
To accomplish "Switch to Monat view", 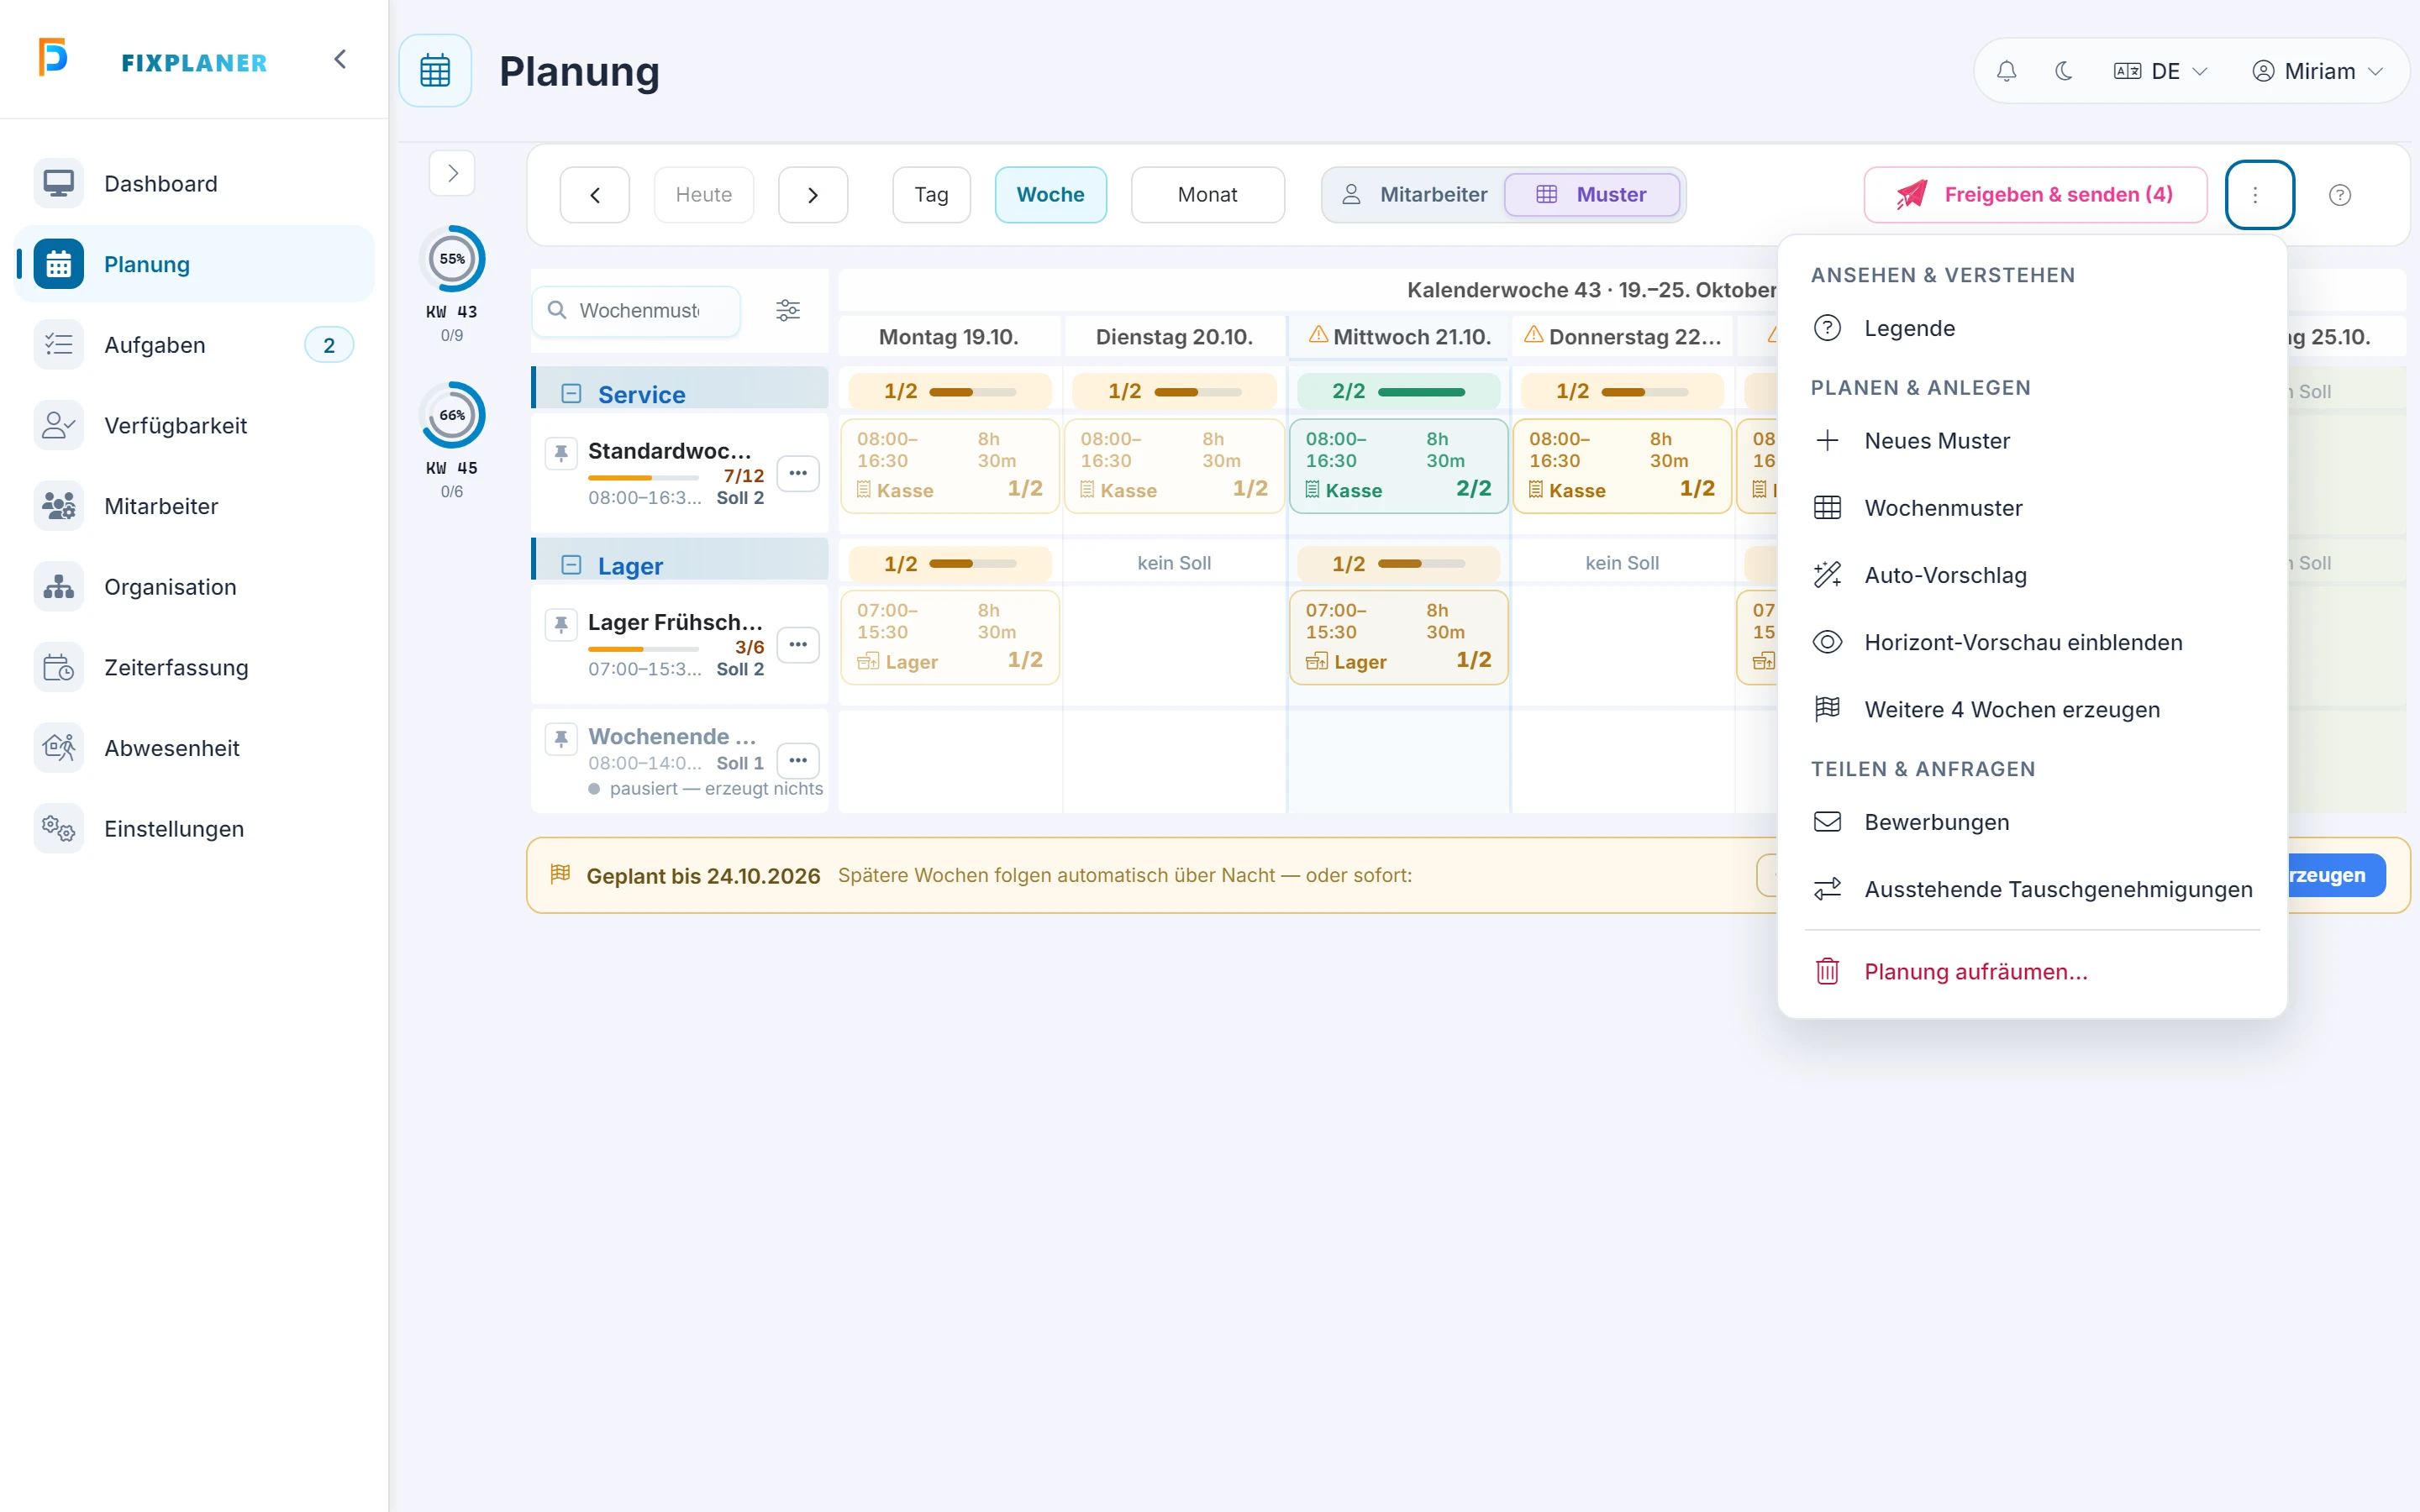I will coord(1207,195).
